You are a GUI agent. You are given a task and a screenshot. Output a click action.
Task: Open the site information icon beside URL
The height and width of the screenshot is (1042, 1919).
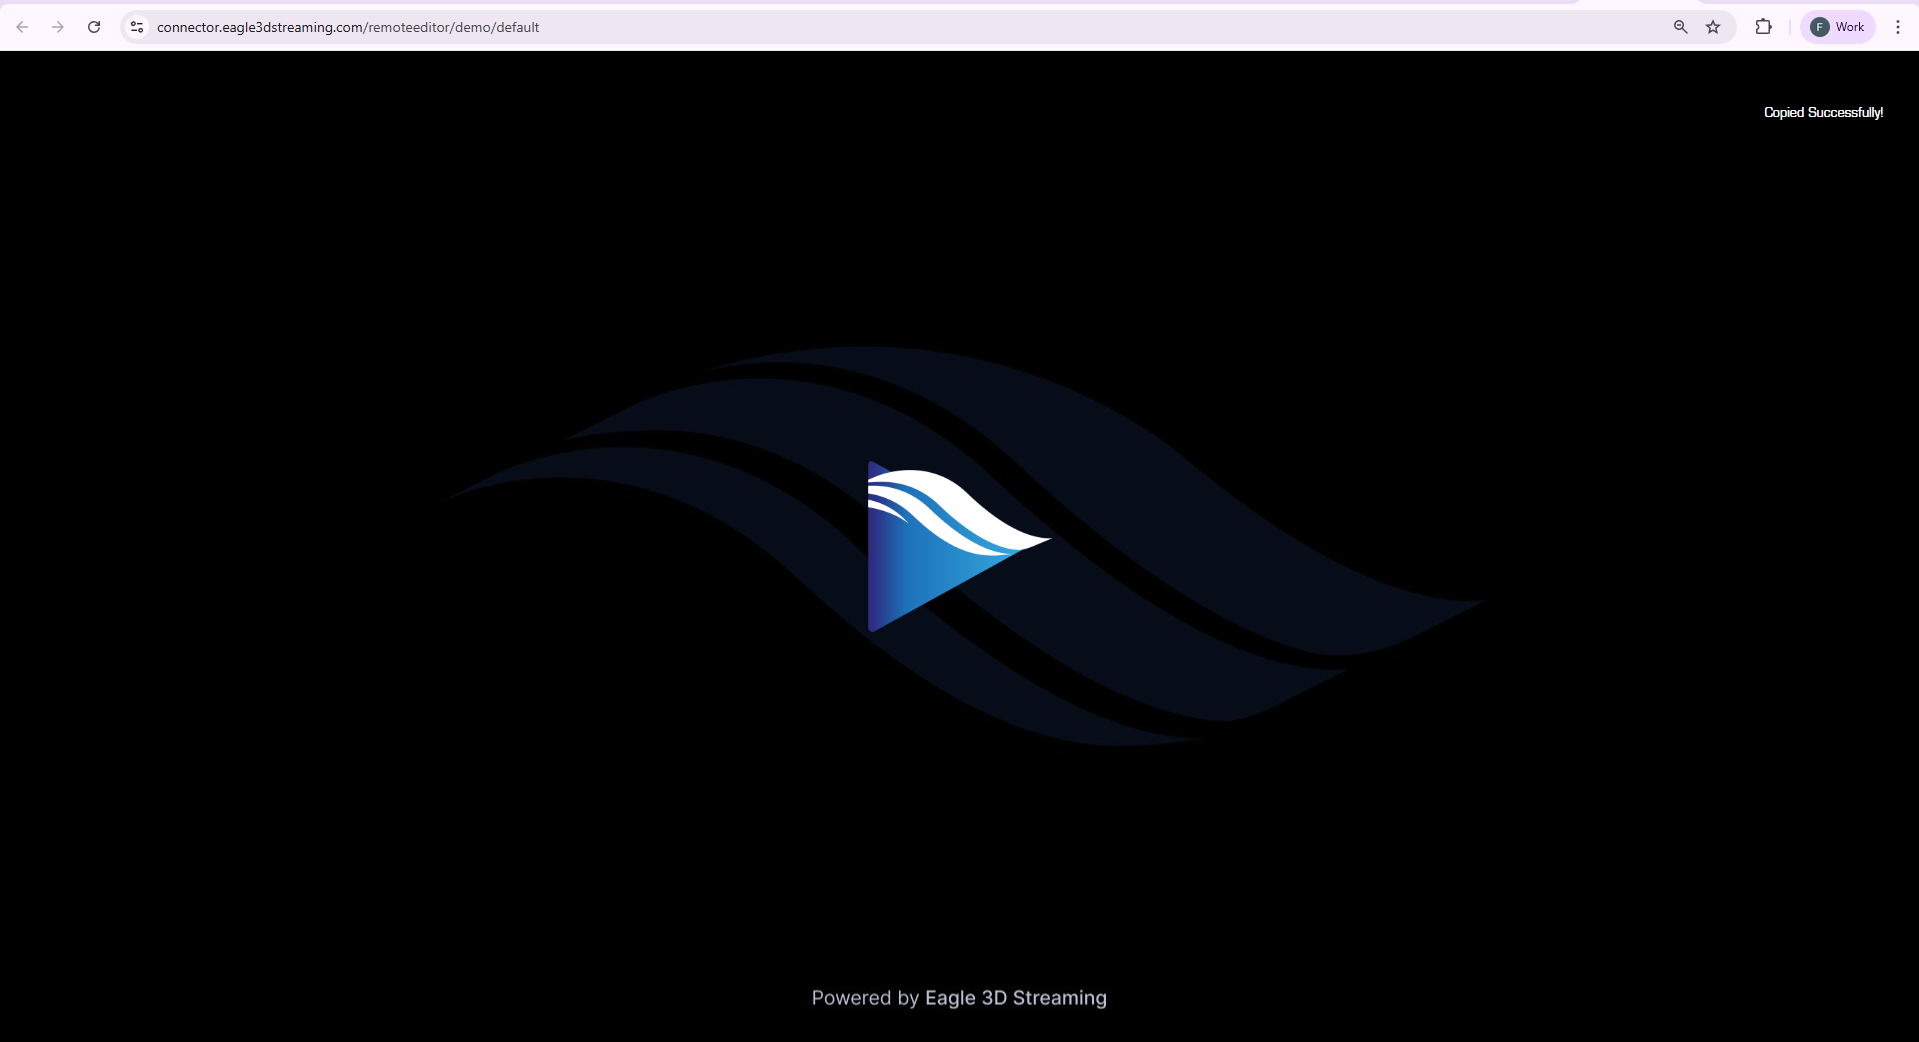point(137,27)
